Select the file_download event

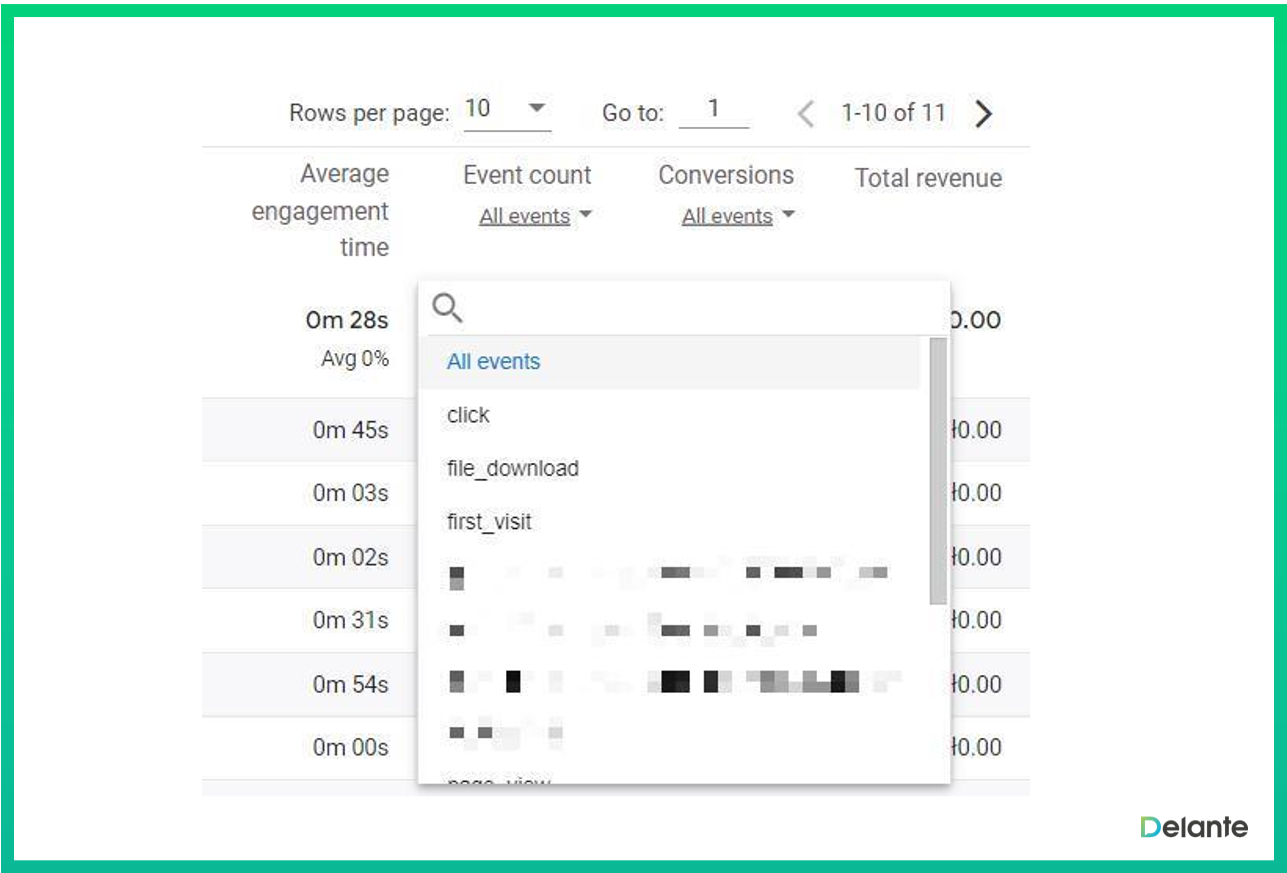tap(513, 468)
